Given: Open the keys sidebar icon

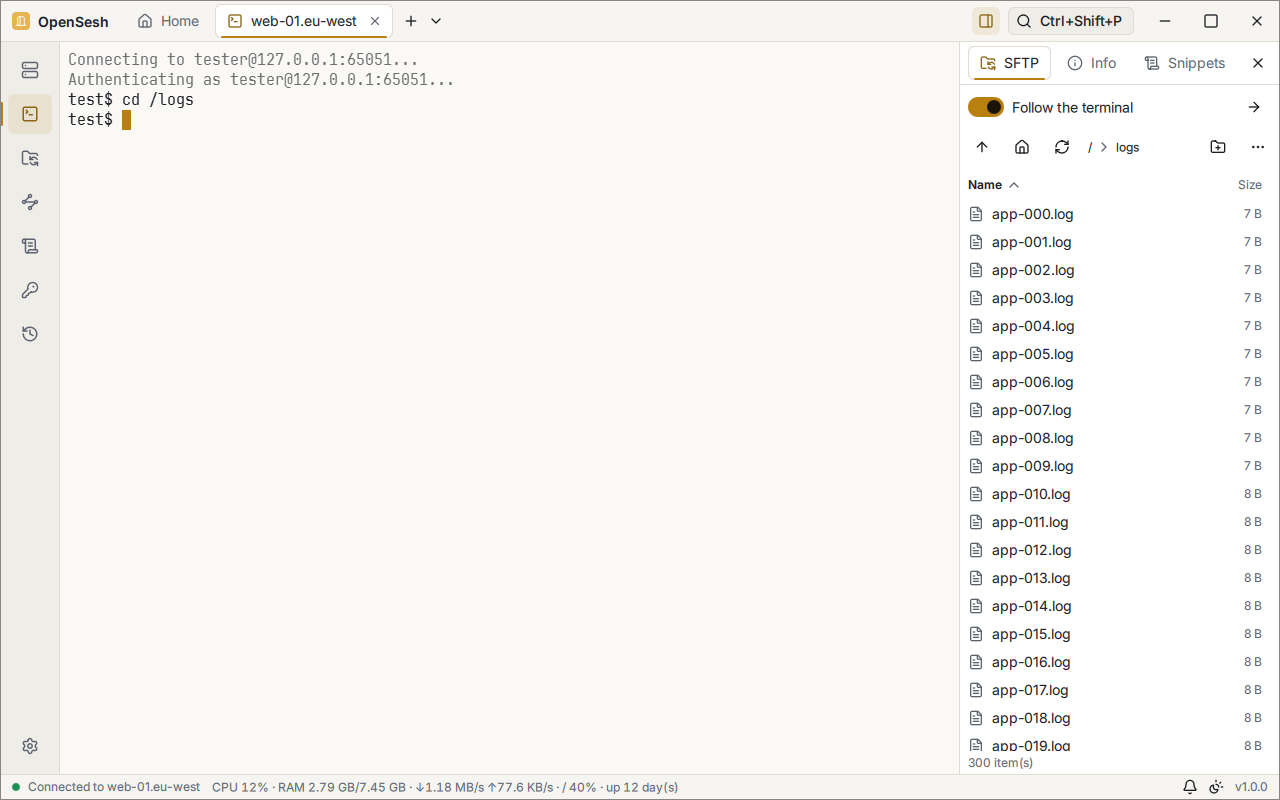Looking at the screenshot, I should [x=30, y=290].
